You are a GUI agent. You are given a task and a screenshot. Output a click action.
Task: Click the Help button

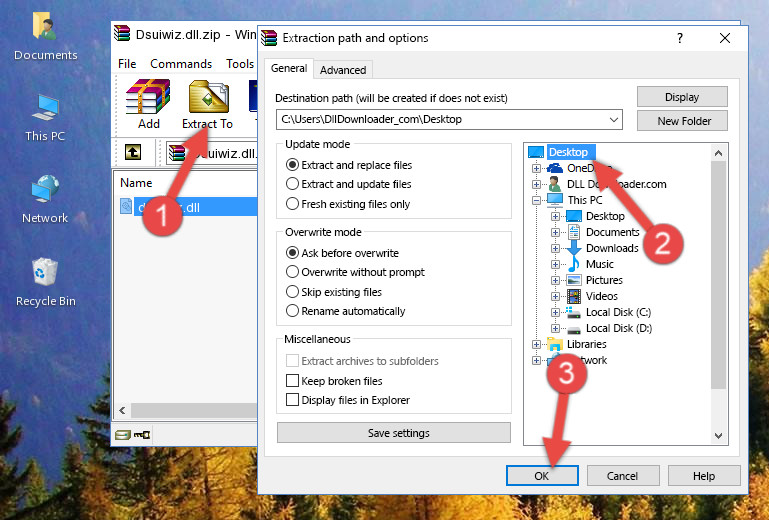tap(704, 476)
